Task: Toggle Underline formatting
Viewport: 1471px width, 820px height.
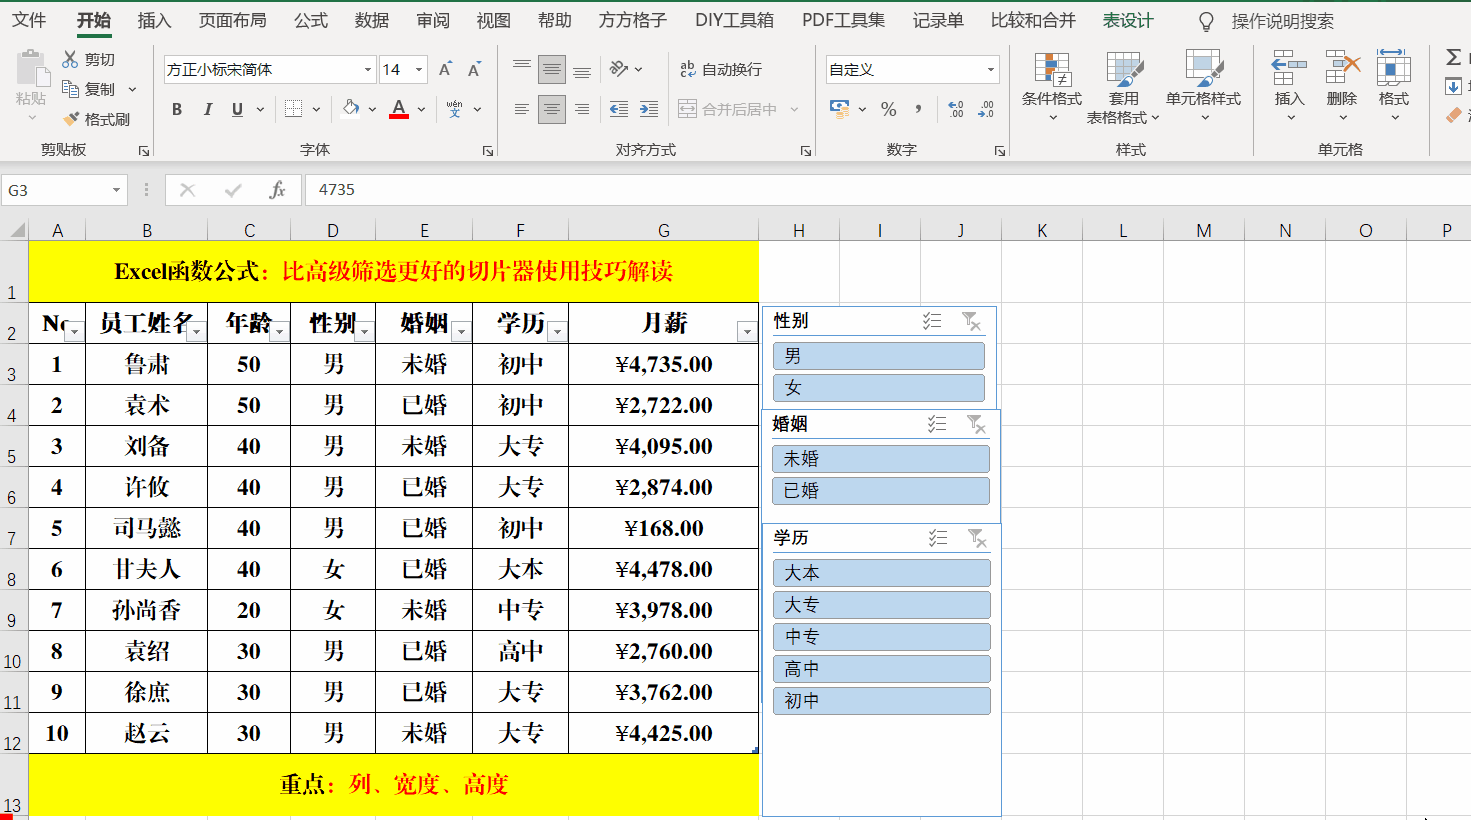Action: (x=237, y=109)
